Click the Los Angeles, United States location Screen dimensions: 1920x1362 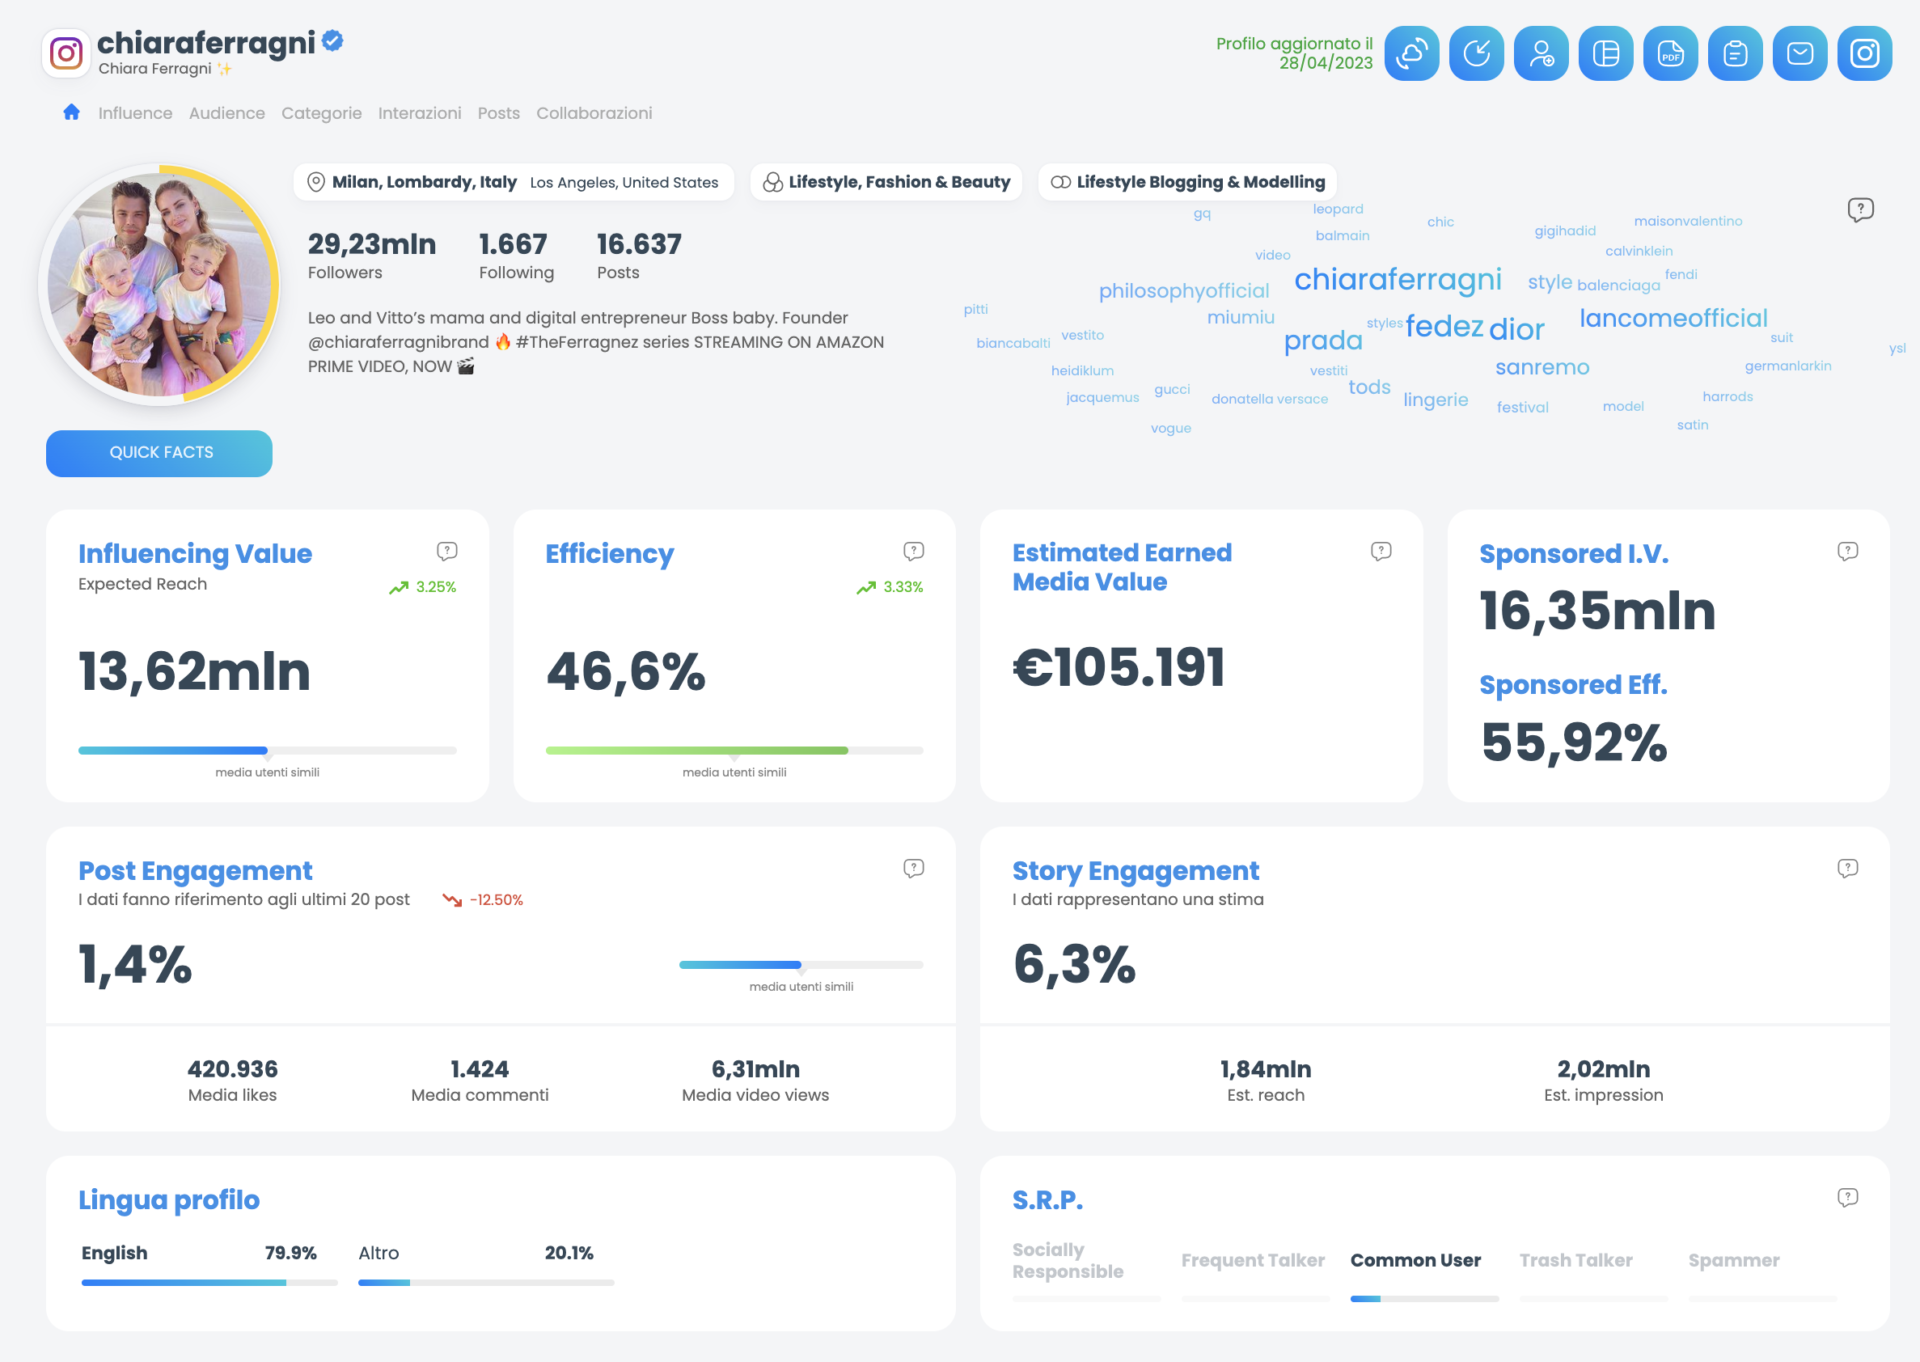tap(624, 182)
